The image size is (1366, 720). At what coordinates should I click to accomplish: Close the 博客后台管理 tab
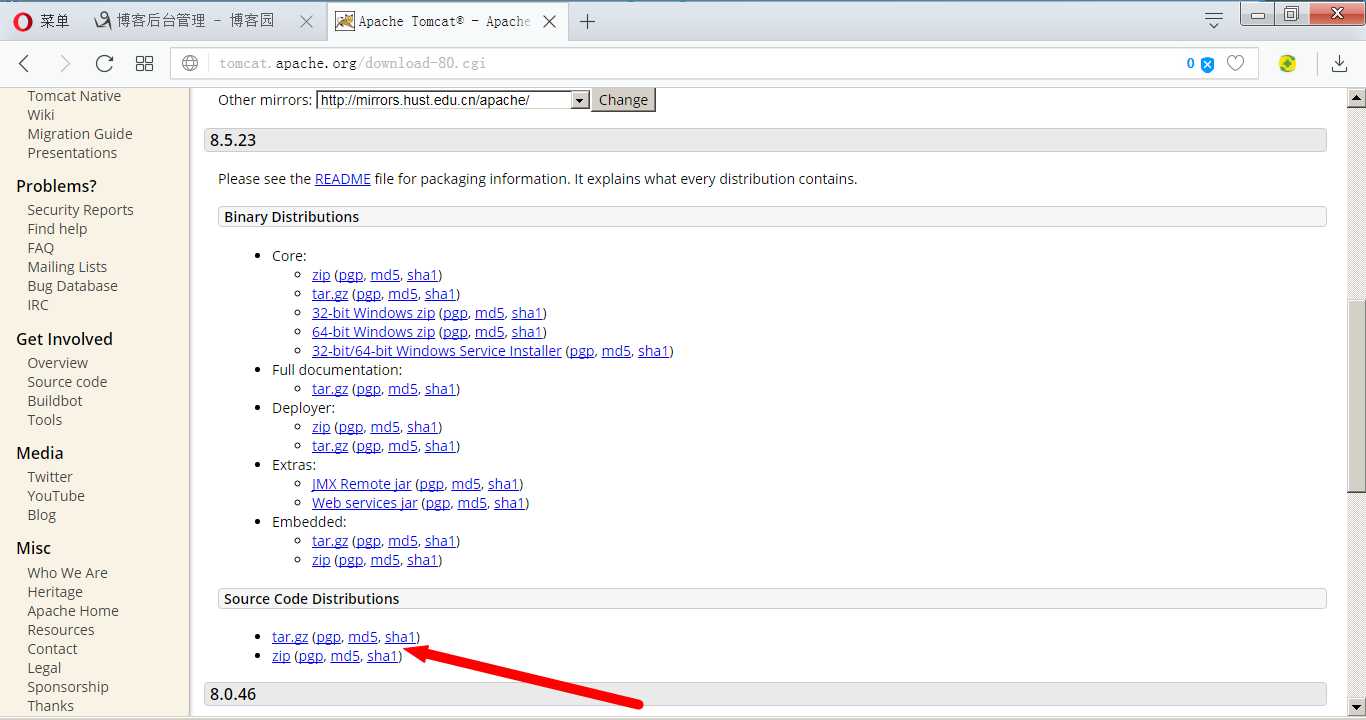point(307,21)
